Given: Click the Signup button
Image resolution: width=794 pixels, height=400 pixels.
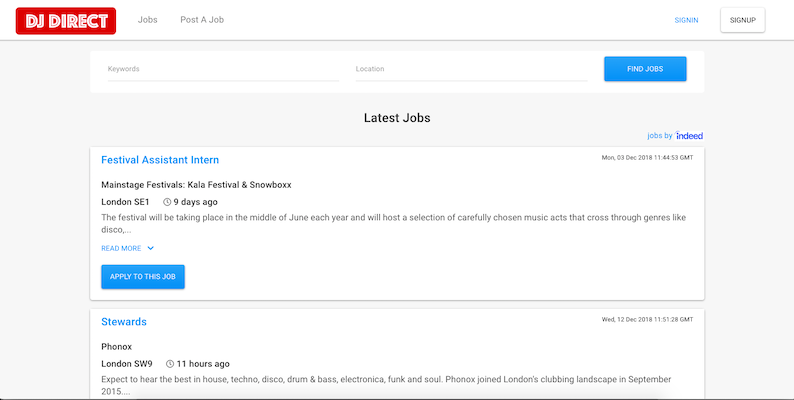Looking at the screenshot, I should 742,20.
